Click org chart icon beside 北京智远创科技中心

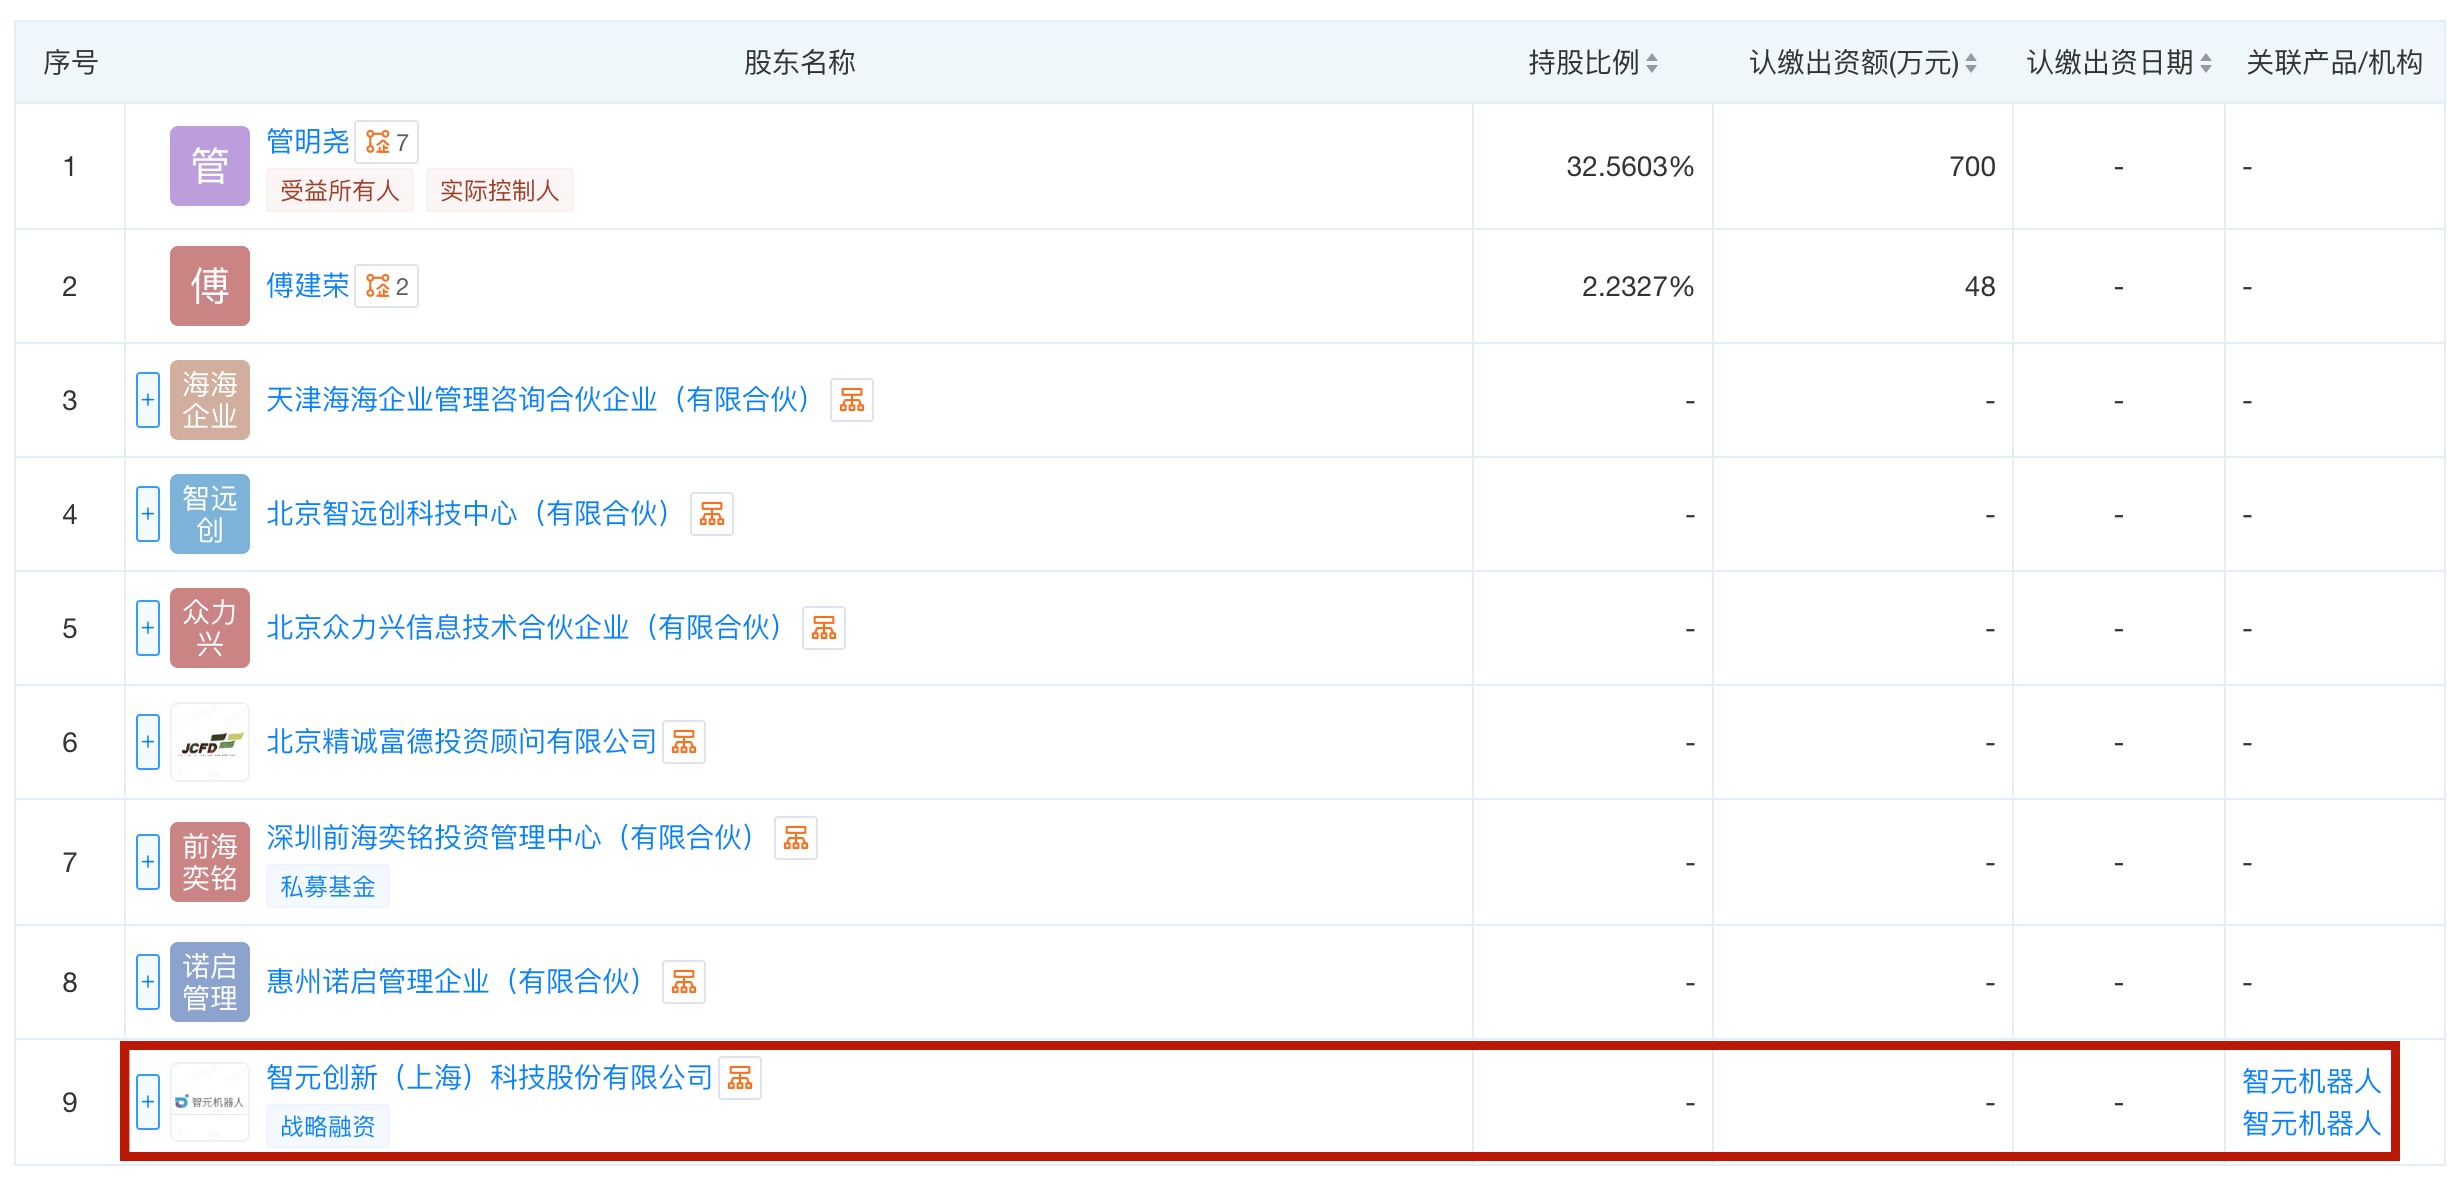pyautogui.click(x=711, y=514)
